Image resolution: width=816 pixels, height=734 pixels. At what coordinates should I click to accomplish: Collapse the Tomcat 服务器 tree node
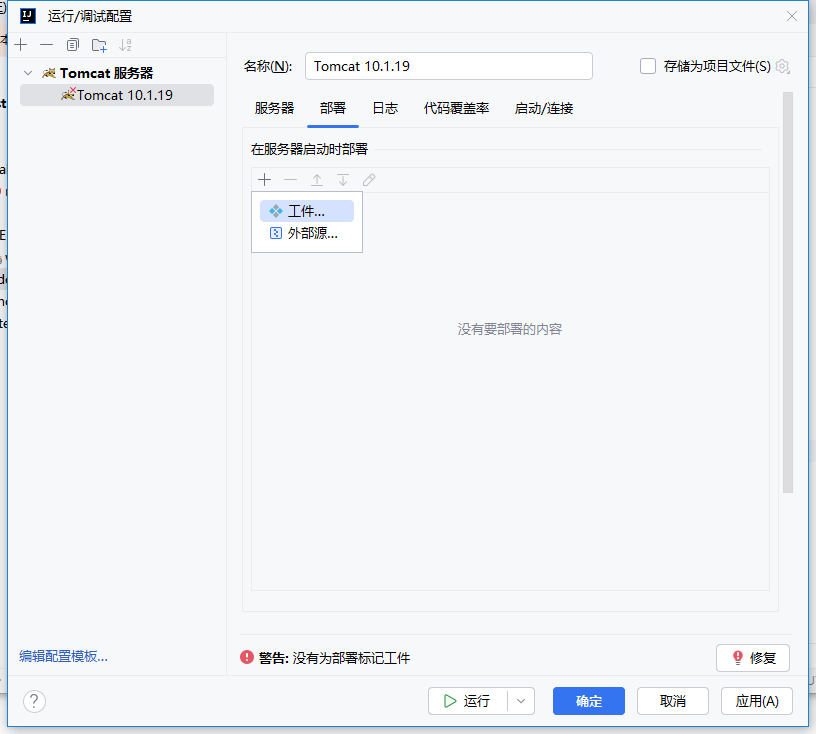click(27, 72)
